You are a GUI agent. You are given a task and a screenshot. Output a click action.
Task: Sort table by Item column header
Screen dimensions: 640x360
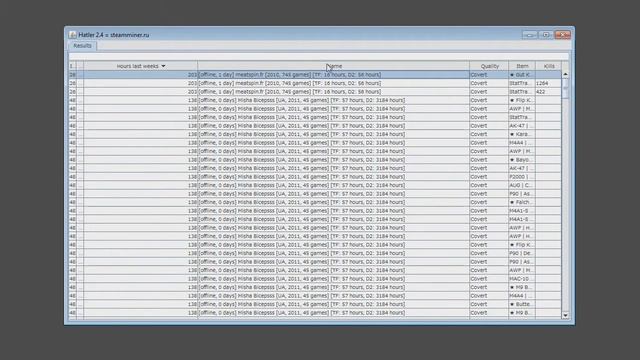[x=522, y=66]
